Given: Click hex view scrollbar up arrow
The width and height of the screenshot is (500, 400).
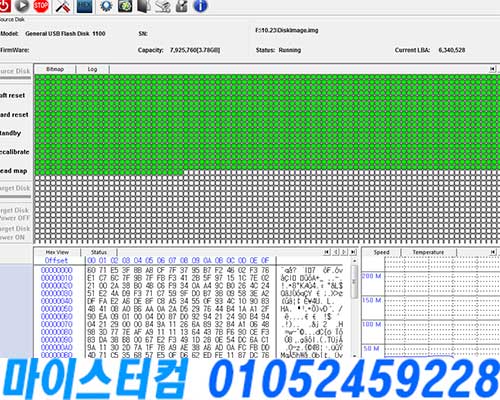Looking at the screenshot, I should point(354,261).
